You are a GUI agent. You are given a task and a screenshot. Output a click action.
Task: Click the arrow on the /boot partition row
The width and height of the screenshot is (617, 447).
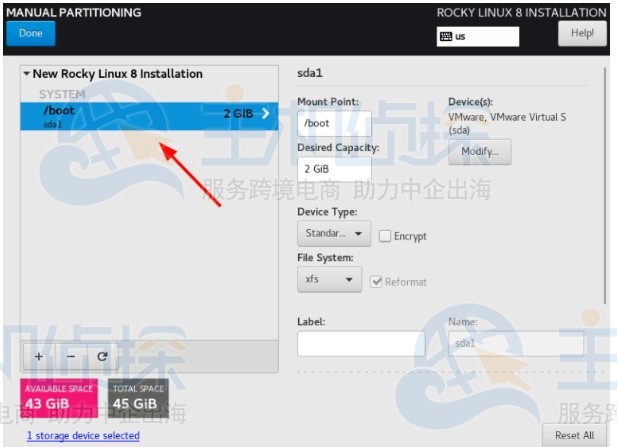tap(265, 114)
